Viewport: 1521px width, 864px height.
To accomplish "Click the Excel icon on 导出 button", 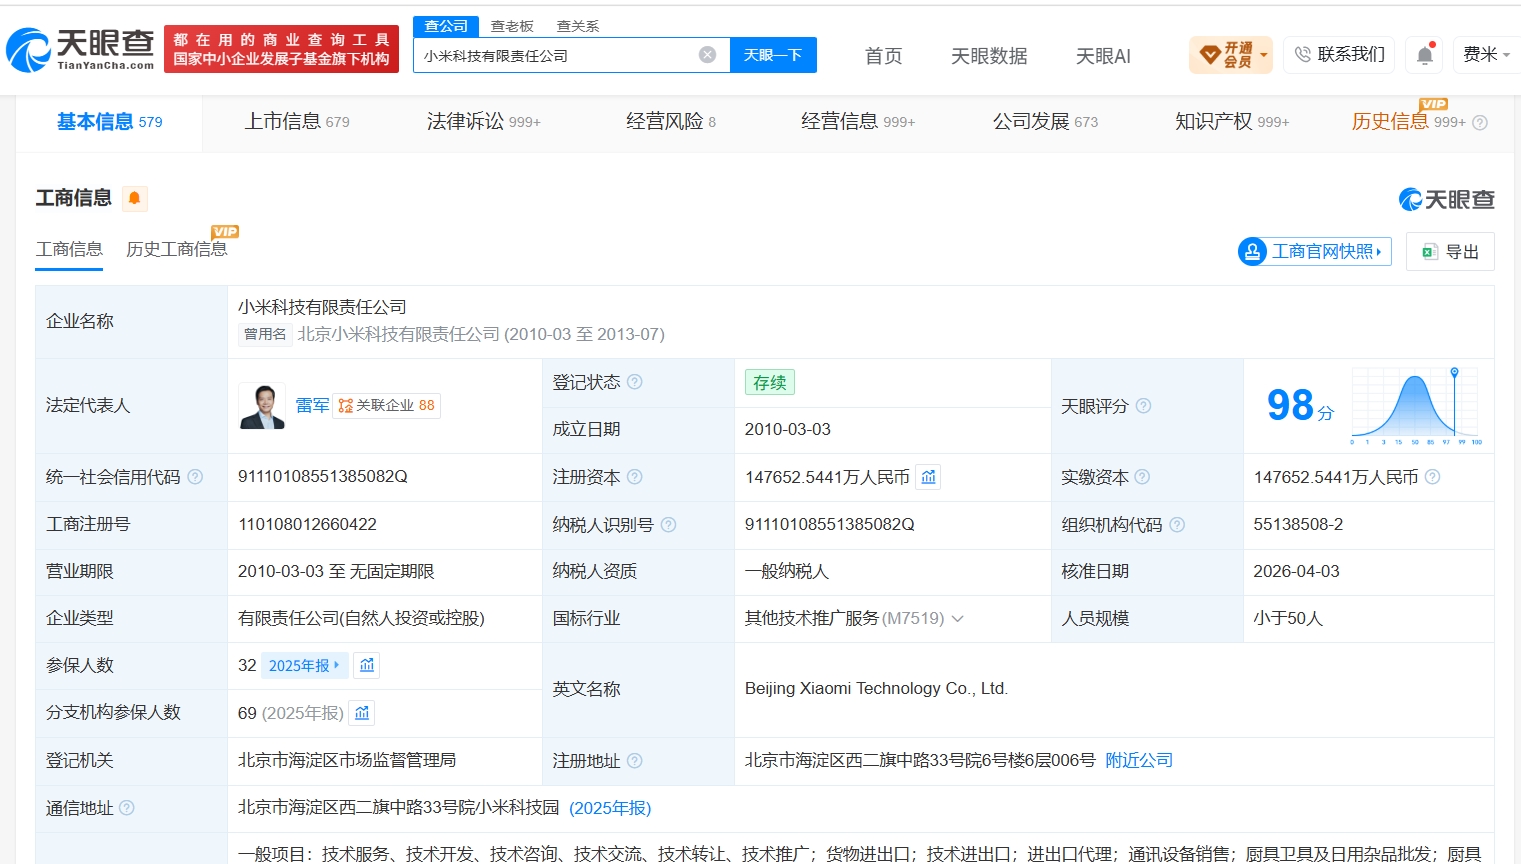I will [1430, 252].
